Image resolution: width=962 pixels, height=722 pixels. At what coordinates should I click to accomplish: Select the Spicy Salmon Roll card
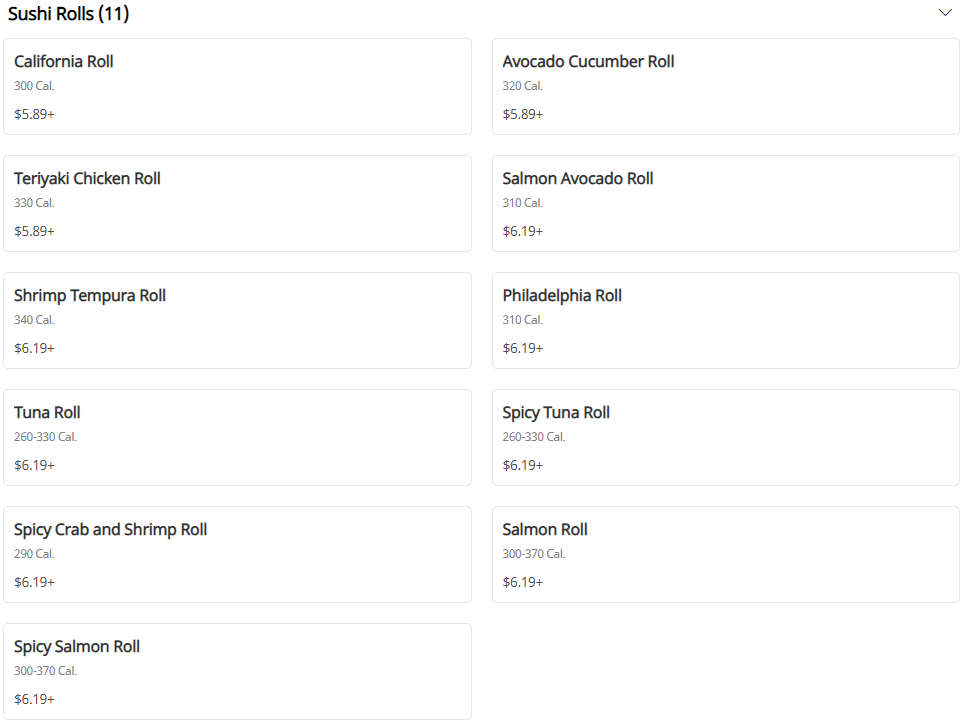click(237, 671)
